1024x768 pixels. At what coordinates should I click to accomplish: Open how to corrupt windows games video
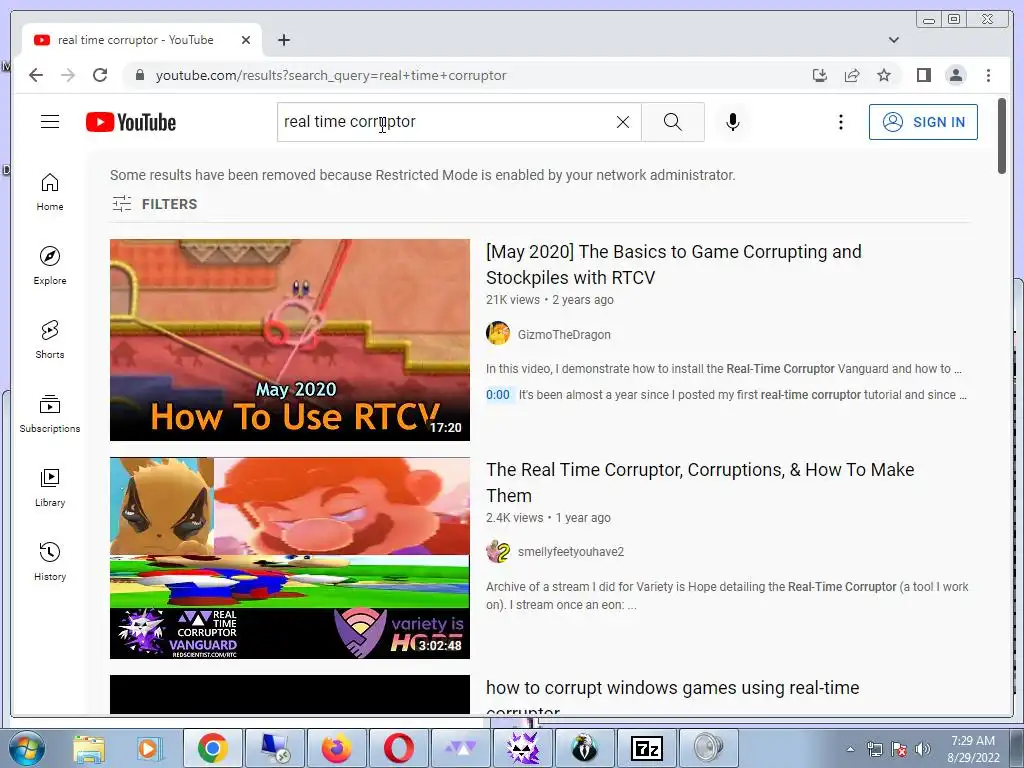point(673,696)
